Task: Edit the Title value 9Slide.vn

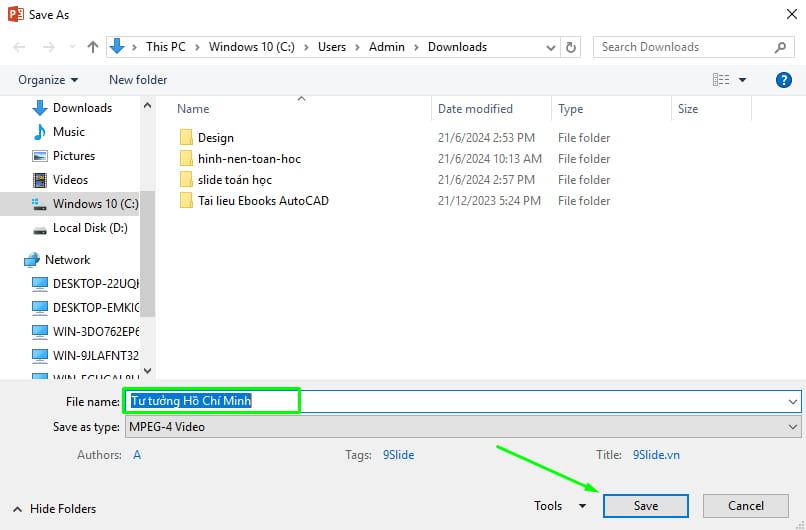Action: coord(656,455)
